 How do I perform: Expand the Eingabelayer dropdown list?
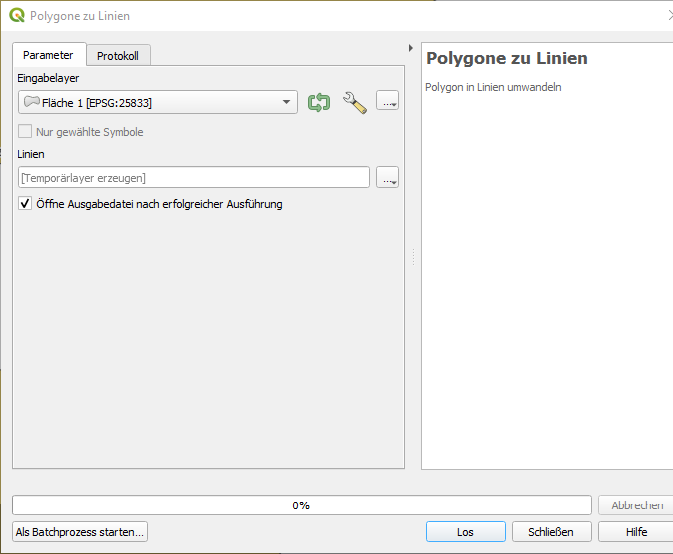point(286,102)
